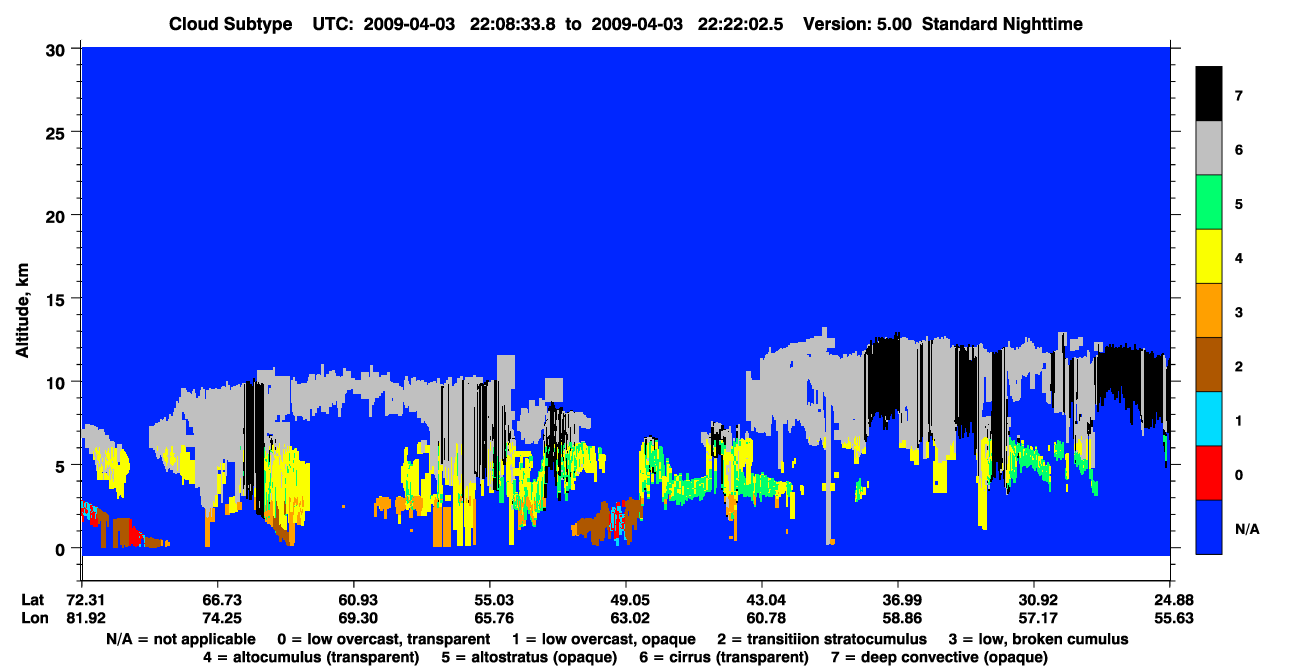Click legend text '7 = deep convective (opaque)'
This screenshot has width=1300, height=667.
[x=939, y=657]
